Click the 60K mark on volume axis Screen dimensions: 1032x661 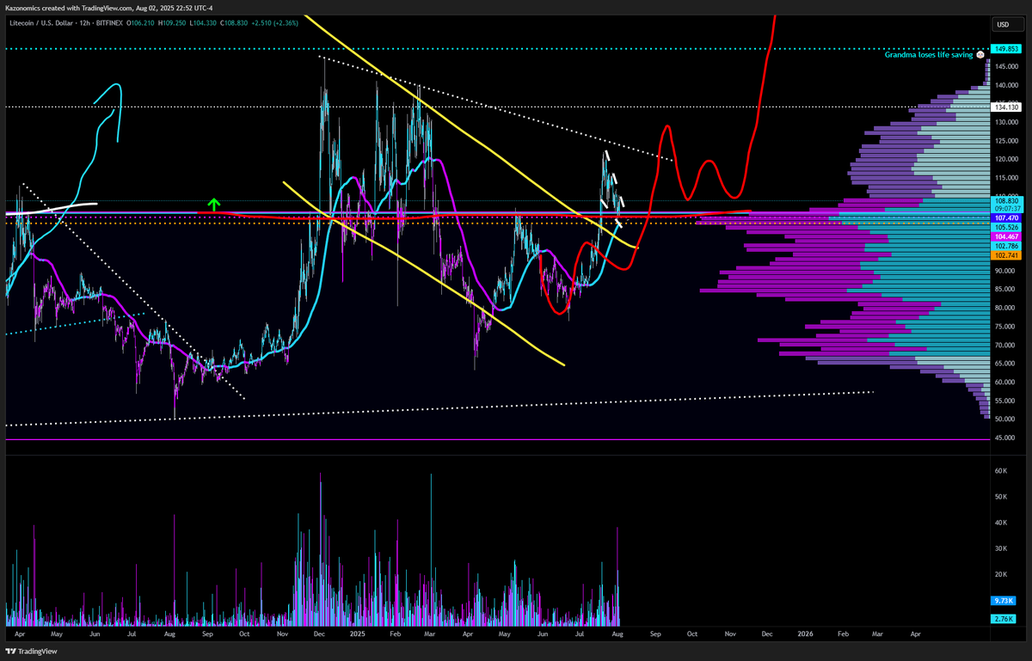[999, 470]
